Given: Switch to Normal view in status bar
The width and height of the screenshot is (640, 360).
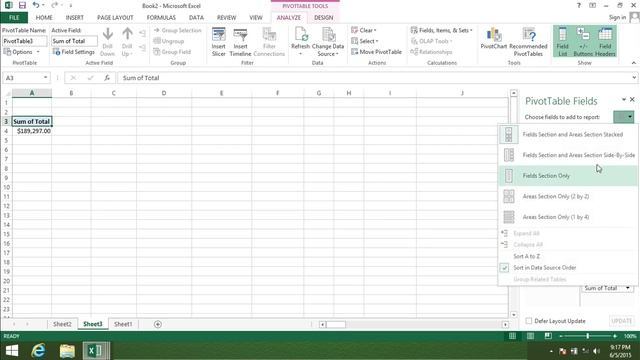Looking at the screenshot, I should [x=512, y=336].
